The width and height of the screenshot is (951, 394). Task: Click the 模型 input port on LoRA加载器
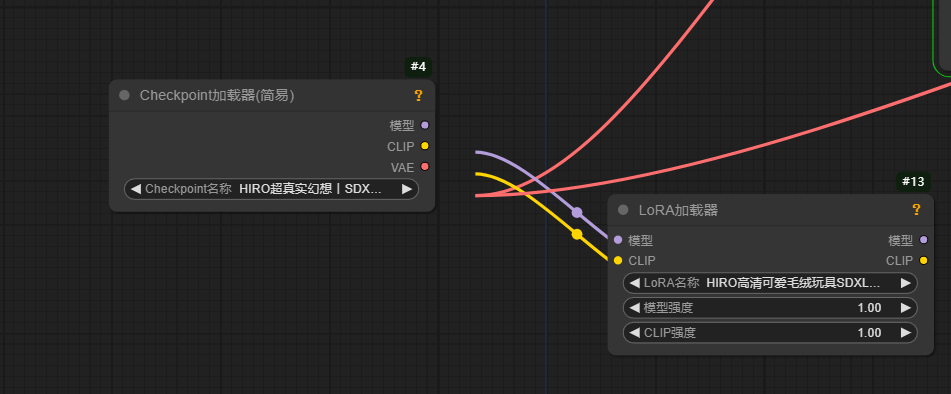pos(618,240)
